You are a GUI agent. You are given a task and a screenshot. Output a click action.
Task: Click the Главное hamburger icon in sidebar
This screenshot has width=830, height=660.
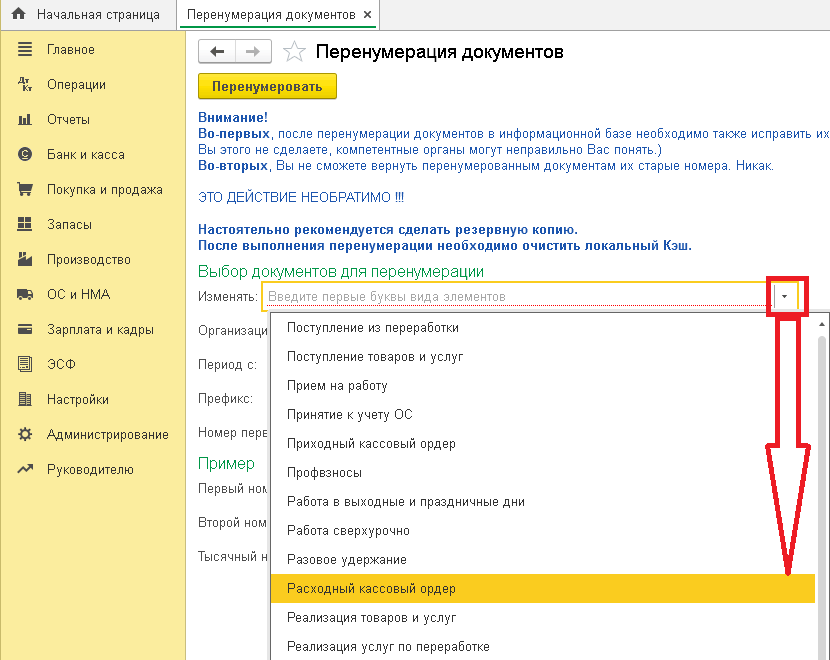[x=25, y=50]
